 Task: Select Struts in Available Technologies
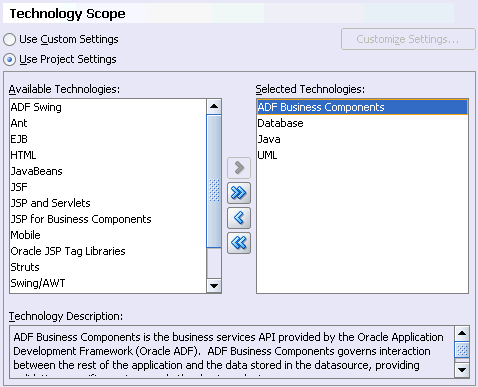pyautogui.click(x=108, y=267)
